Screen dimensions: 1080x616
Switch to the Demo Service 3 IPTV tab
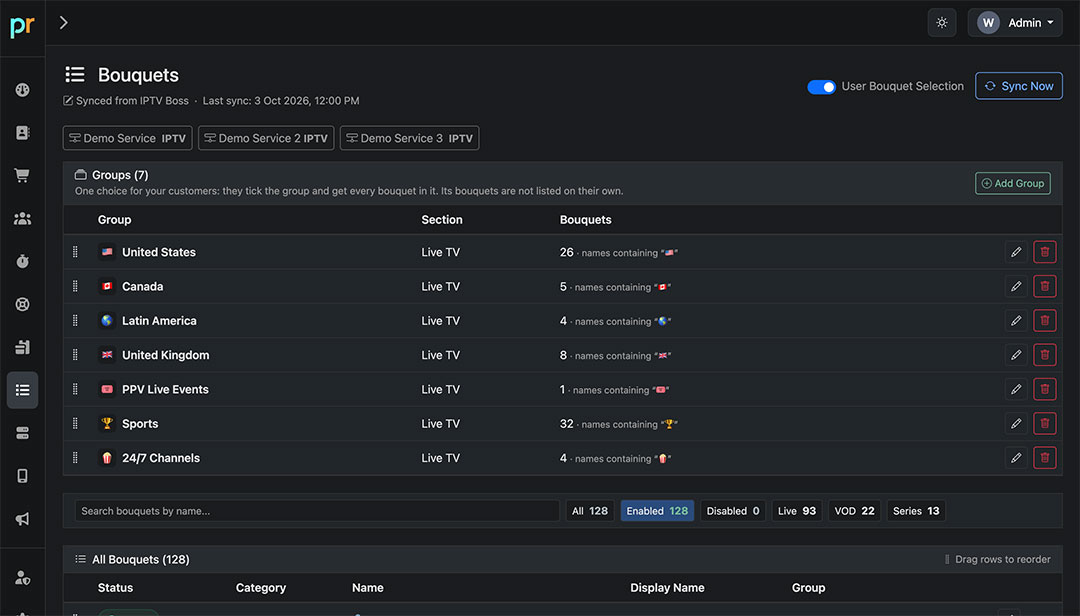(x=409, y=138)
